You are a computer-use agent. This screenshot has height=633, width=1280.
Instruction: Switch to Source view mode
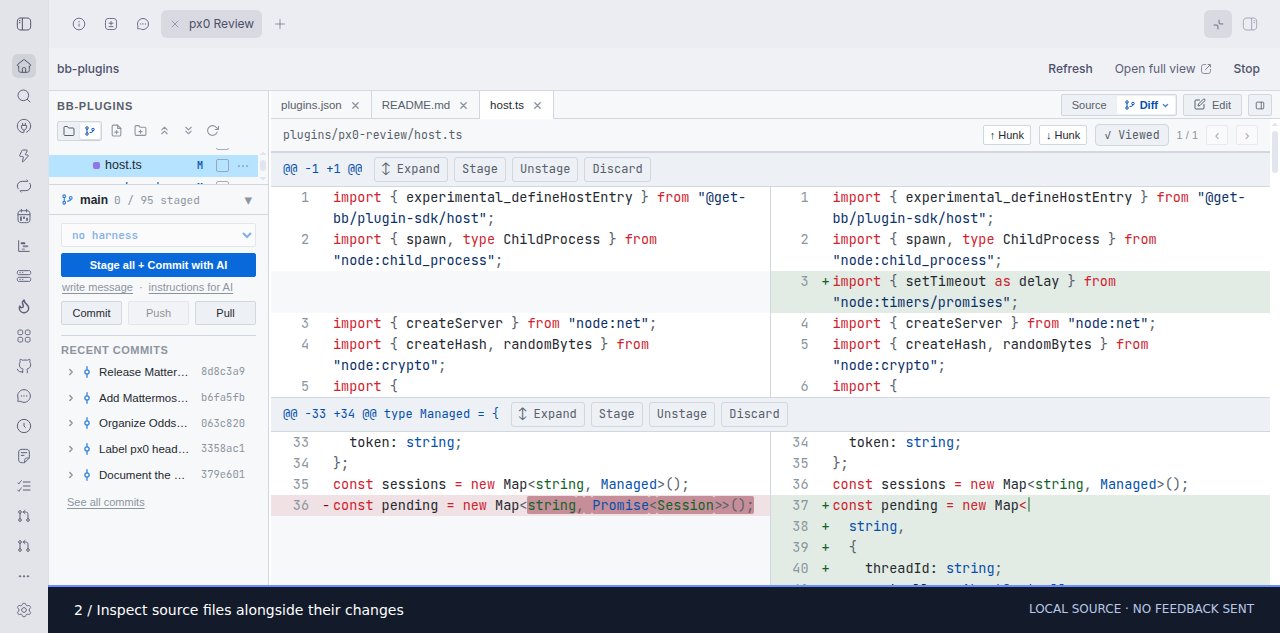click(x=1089, y=105)
